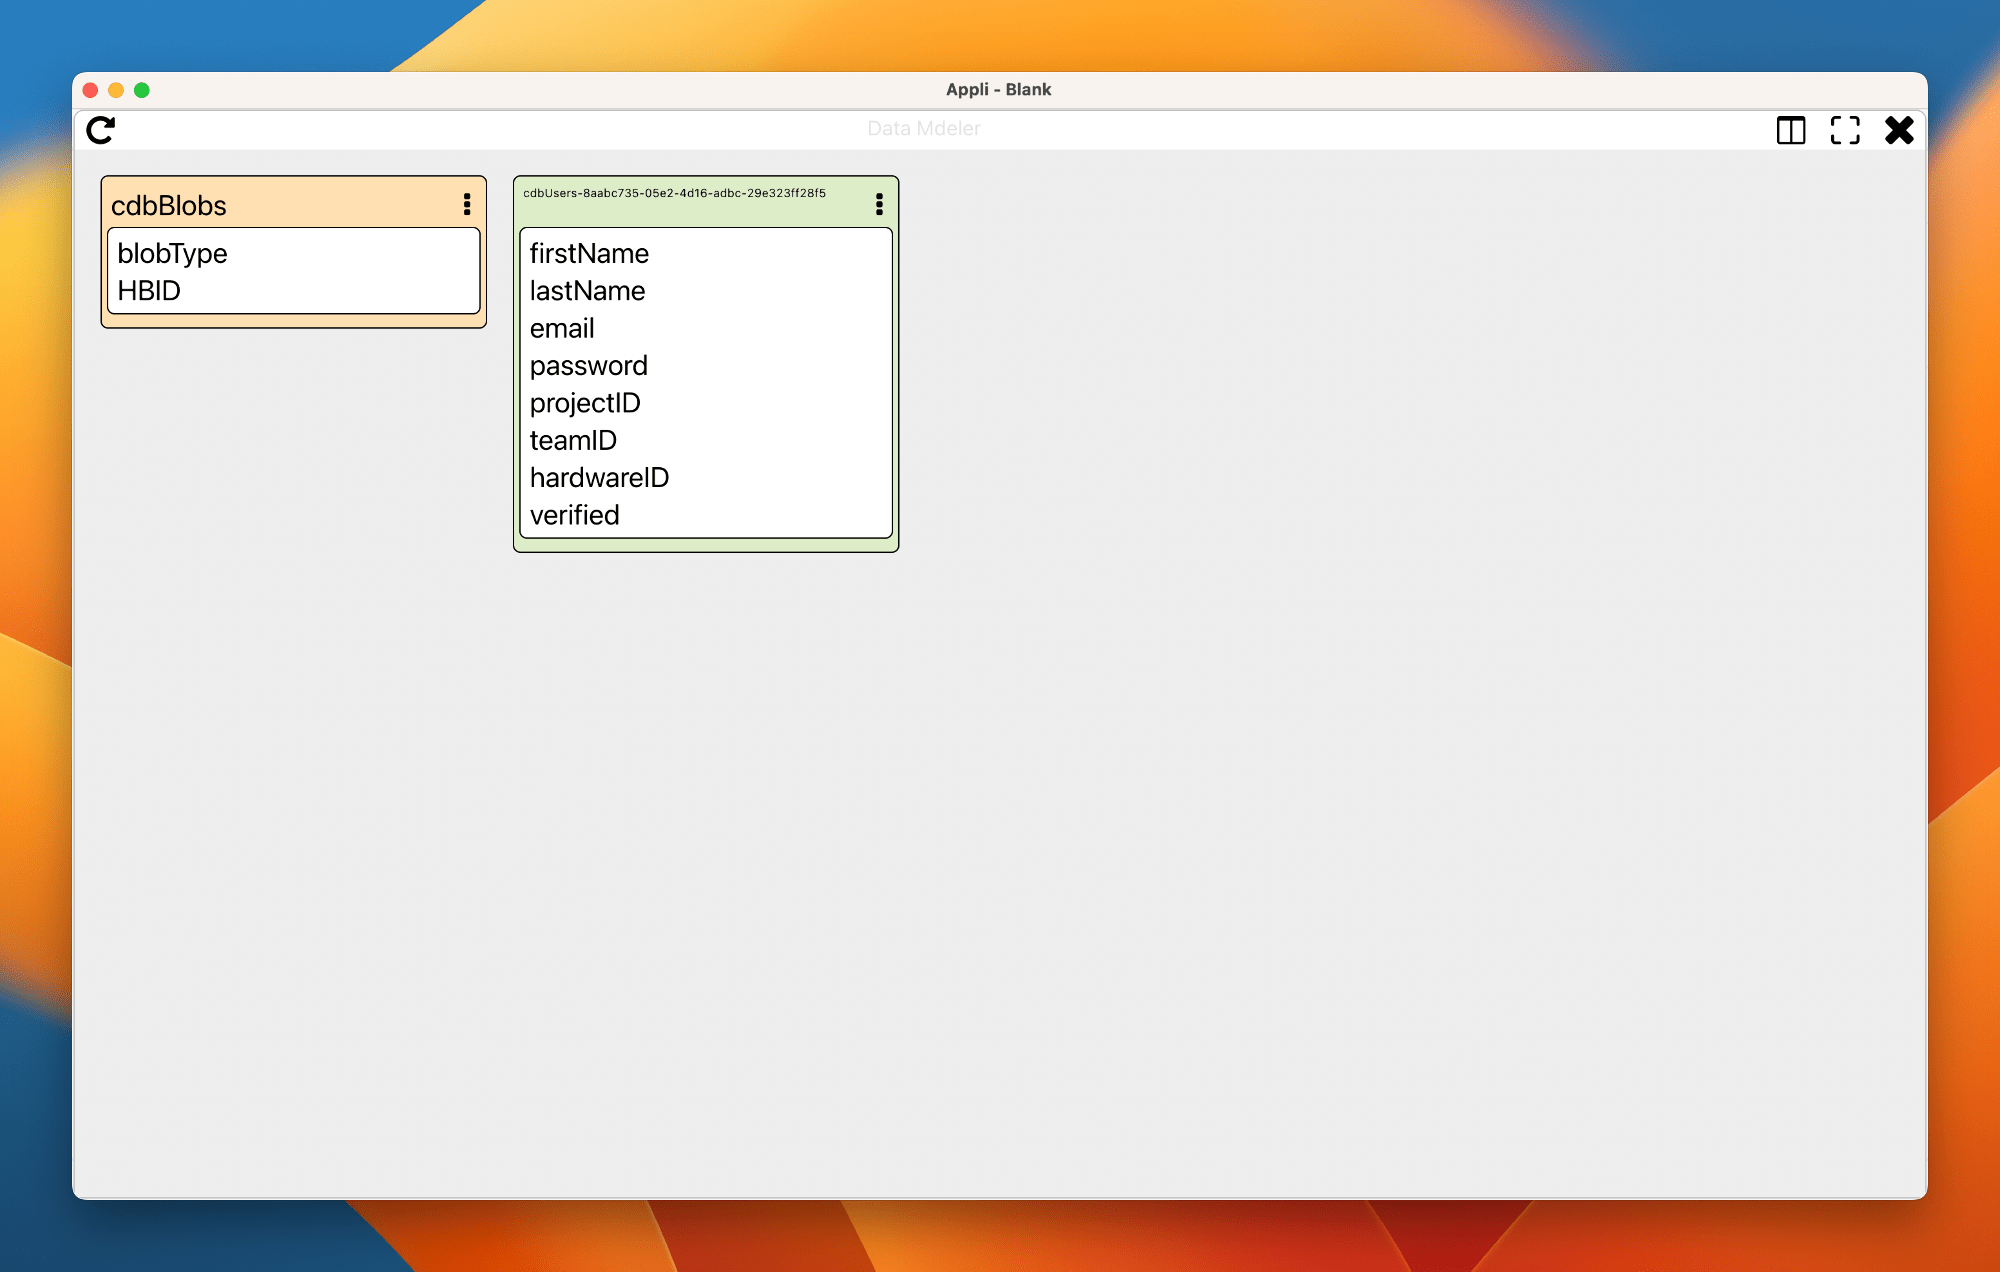Pick the verified field

574,515
